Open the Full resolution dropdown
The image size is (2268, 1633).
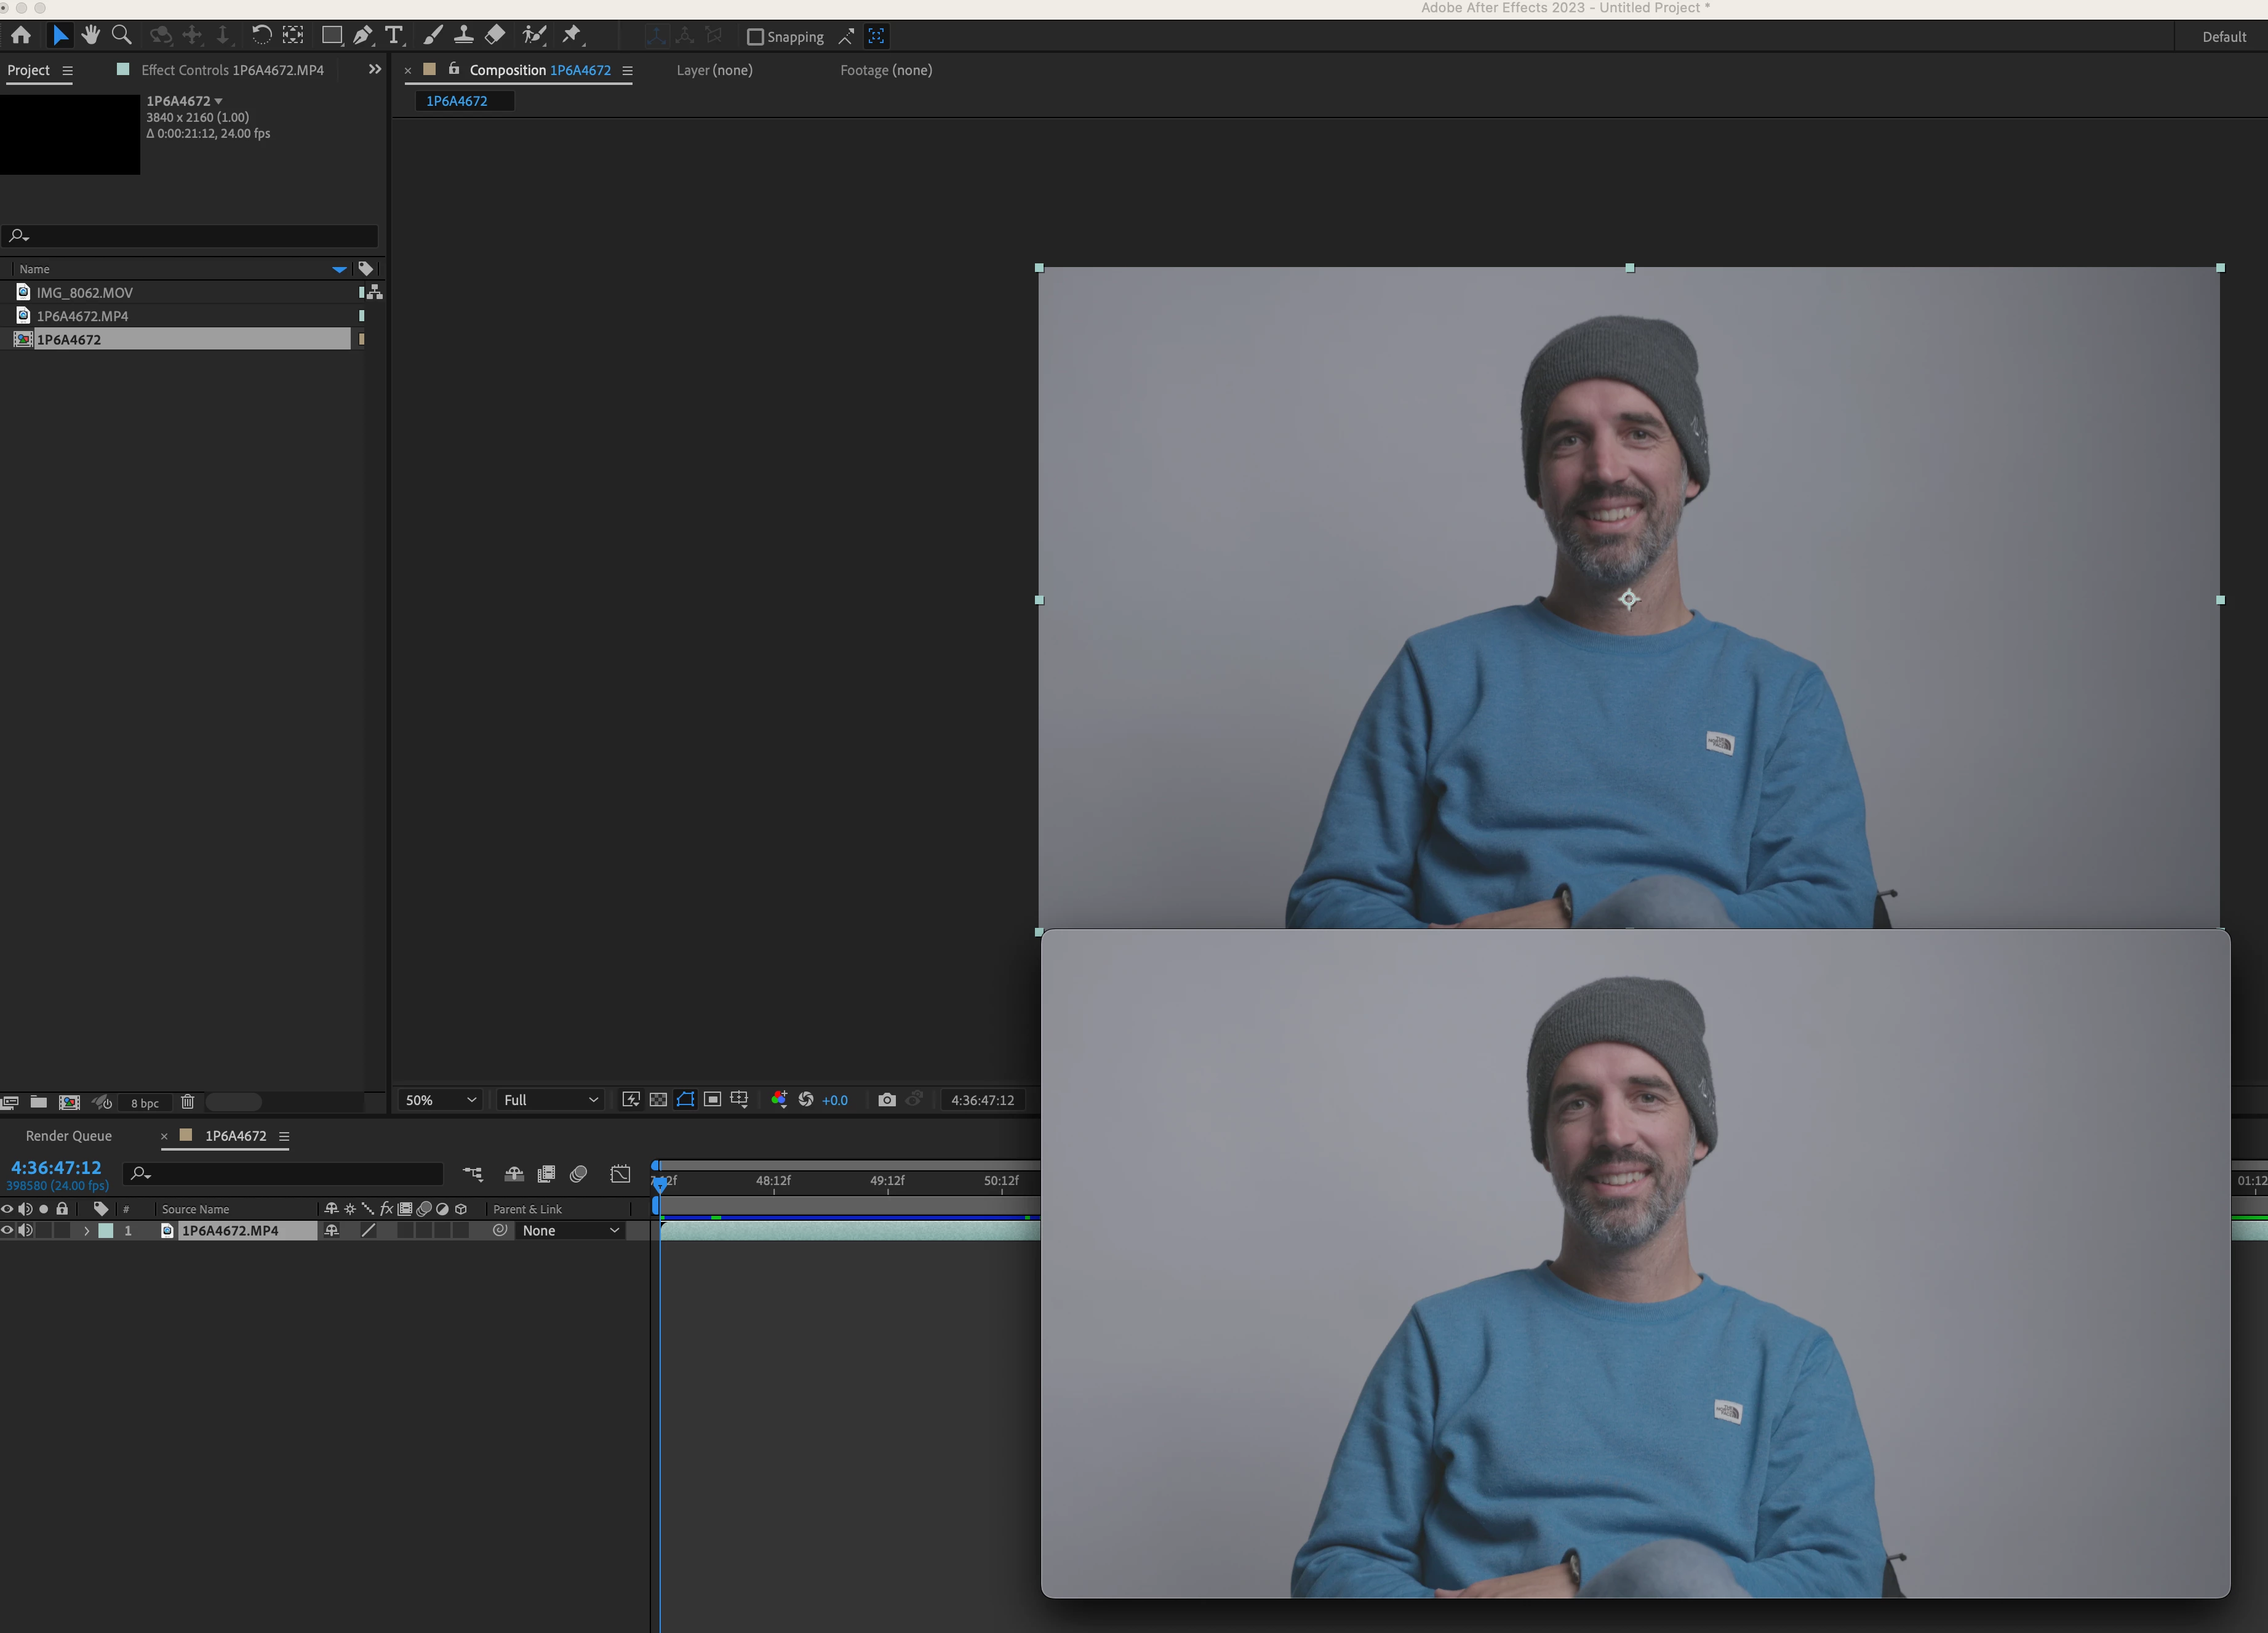point(550,1100)
